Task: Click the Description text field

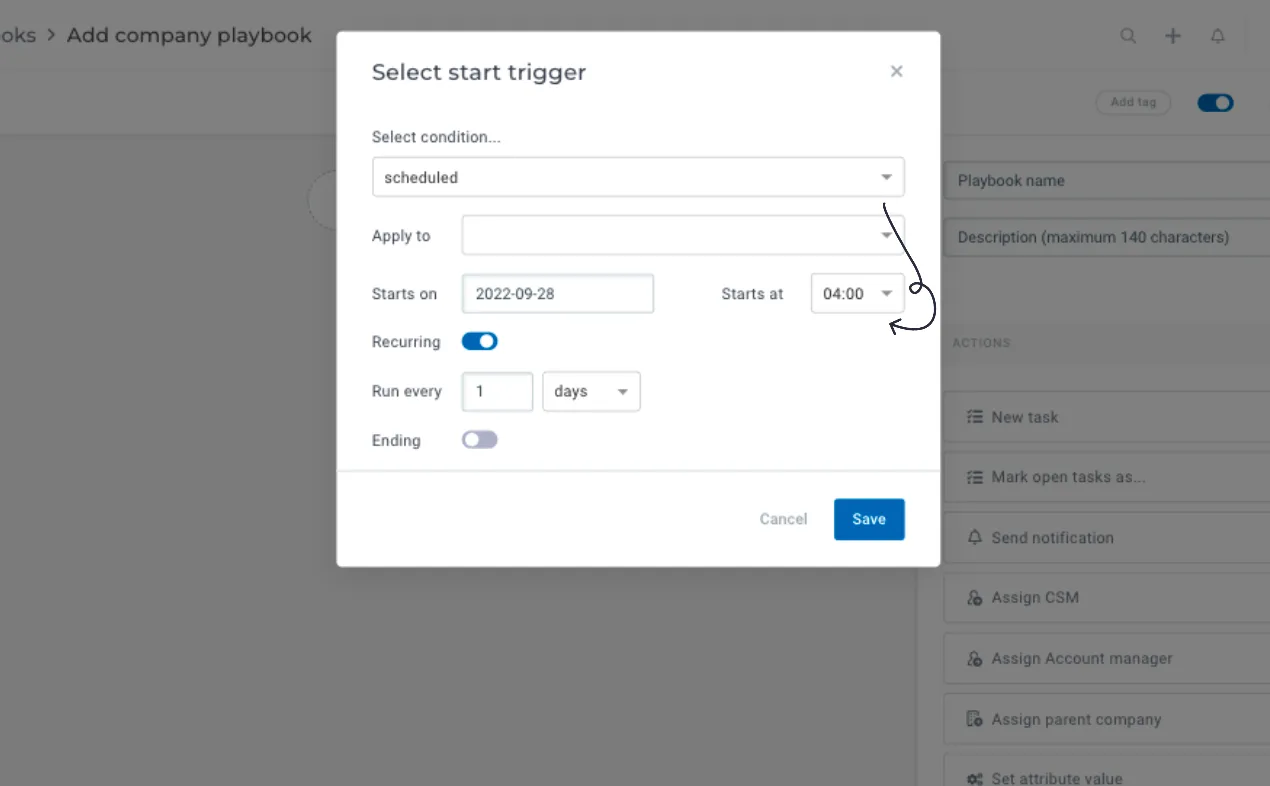Action: (1107, 237)
